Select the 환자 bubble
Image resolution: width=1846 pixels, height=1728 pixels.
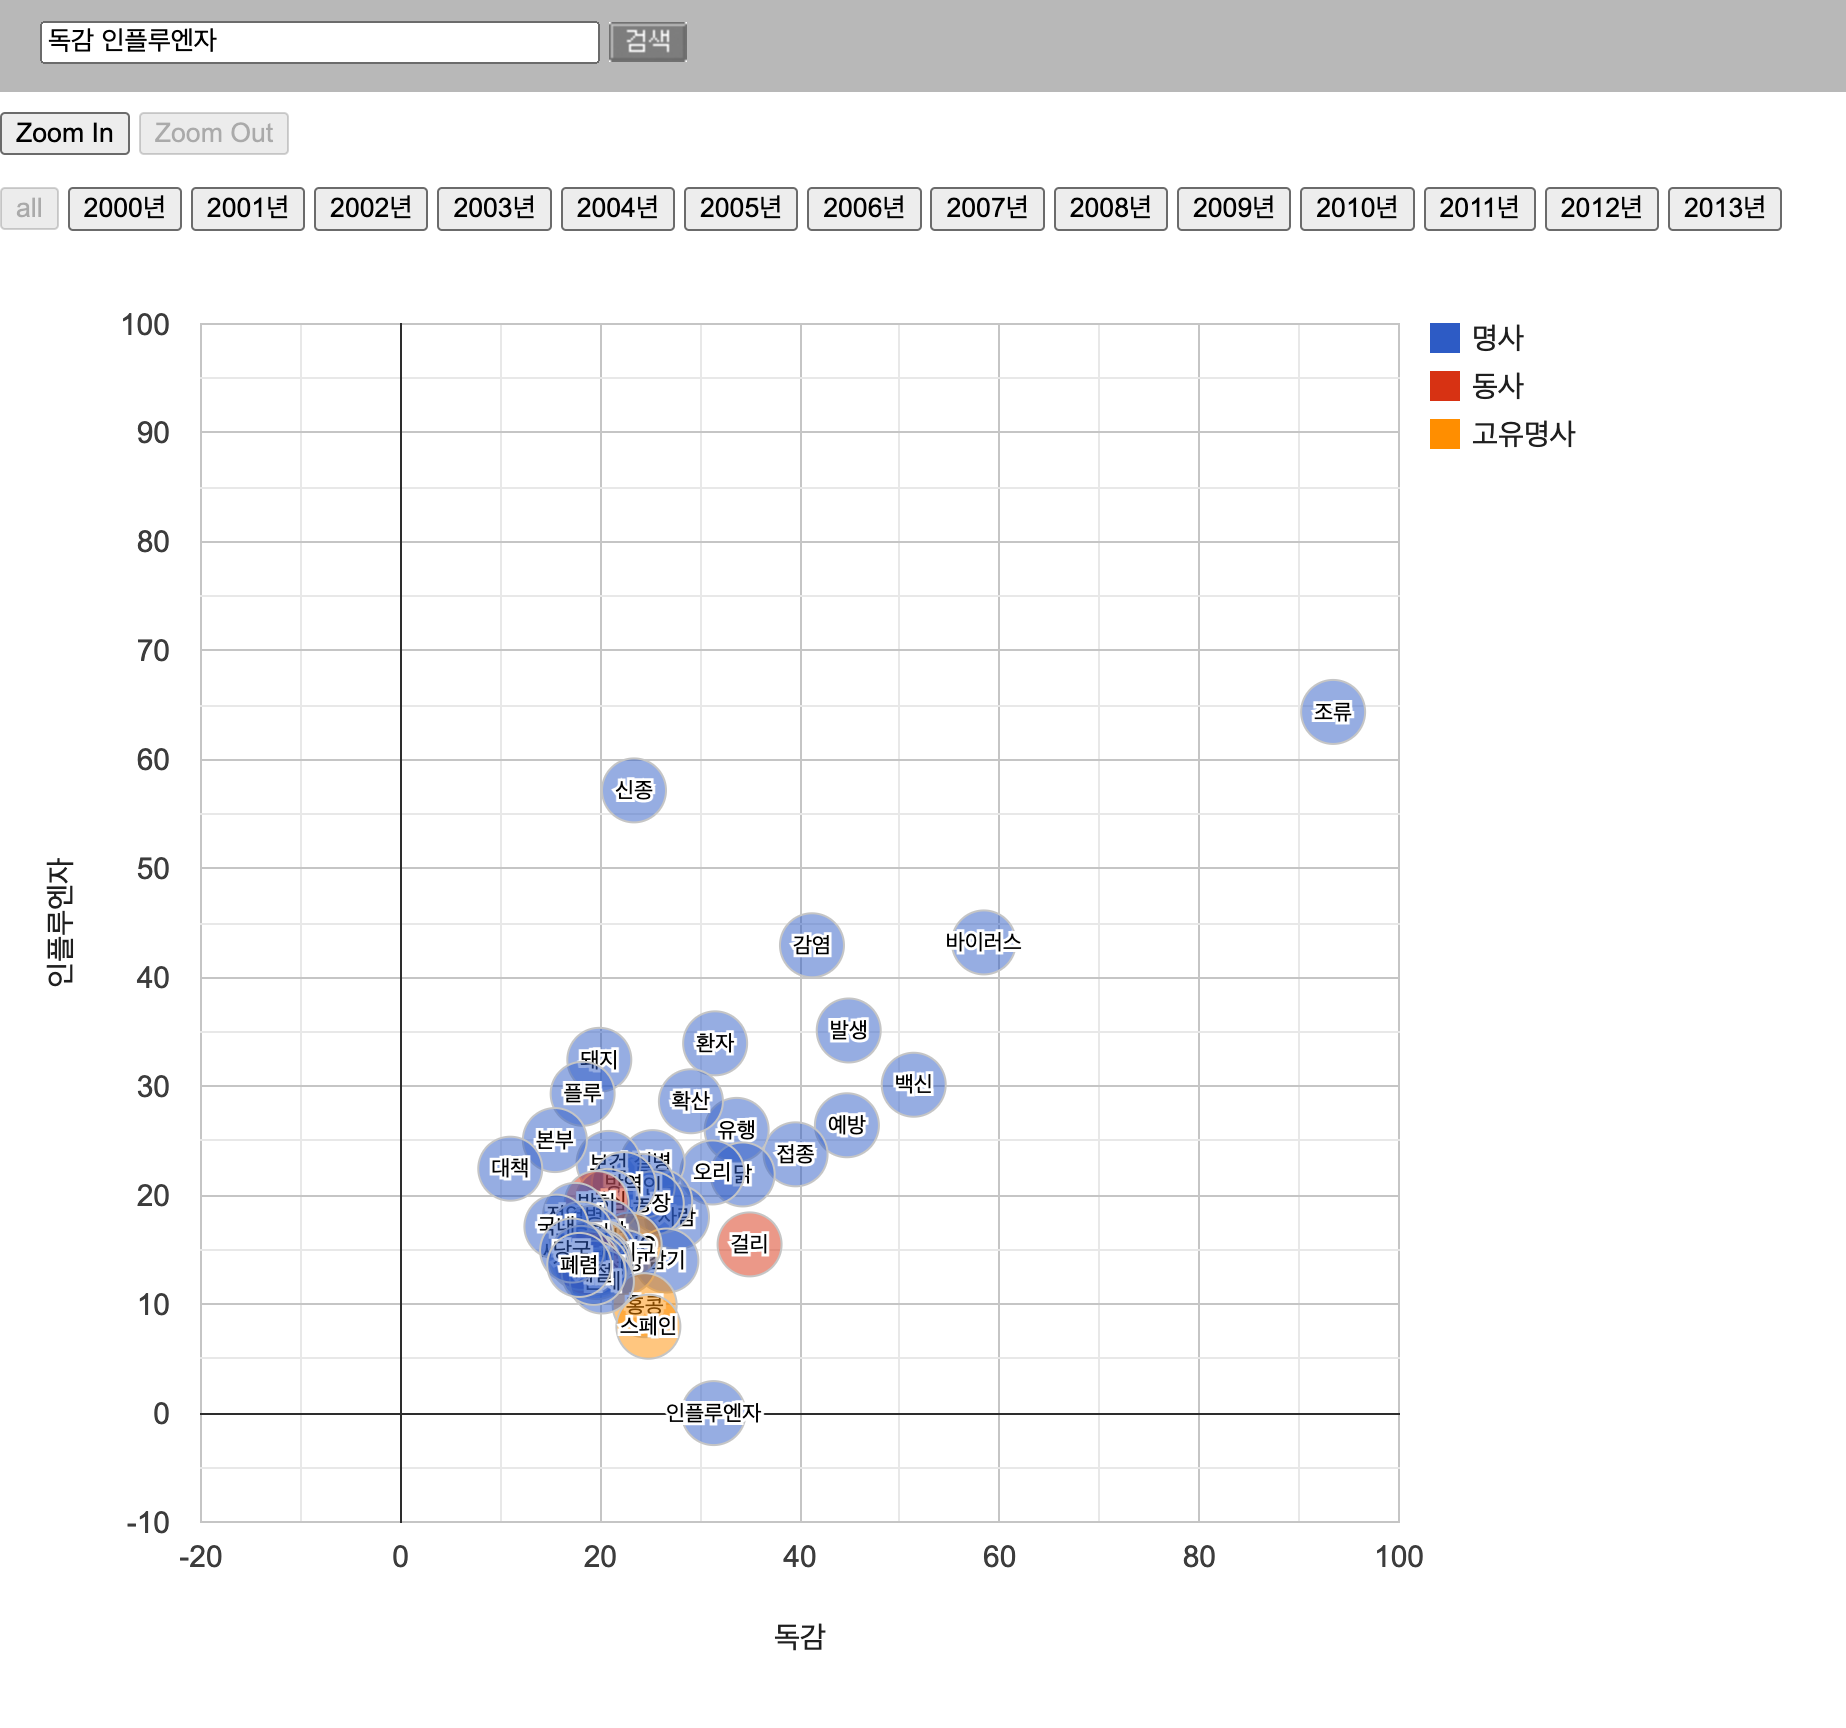(x=715, y=1043)
